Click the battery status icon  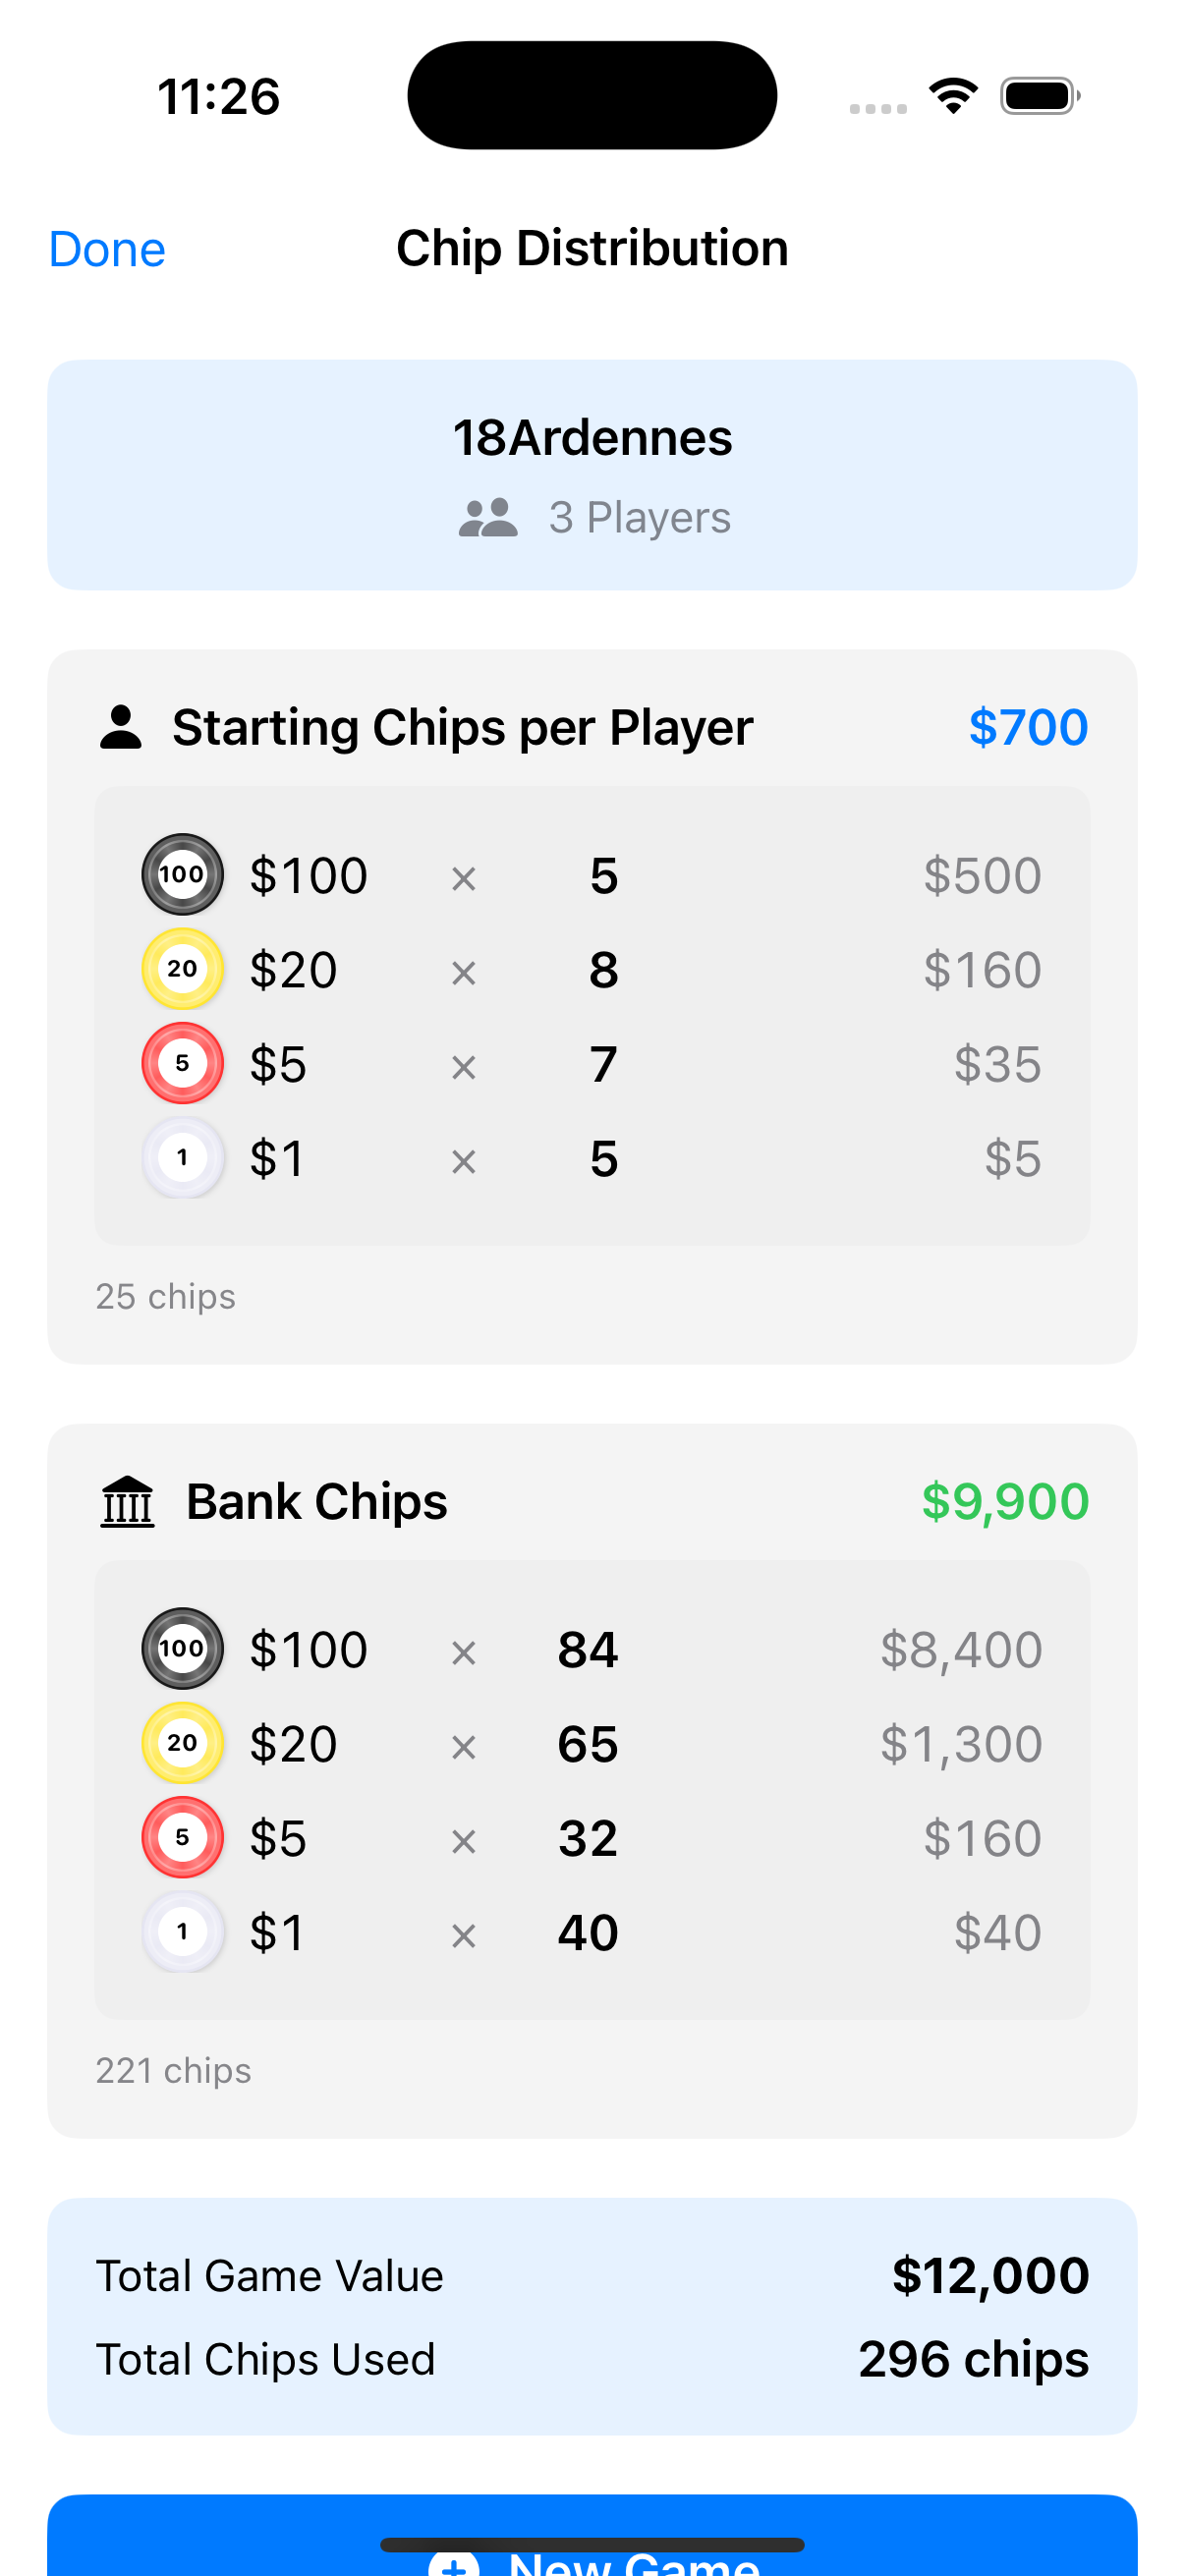(1040, 96)
